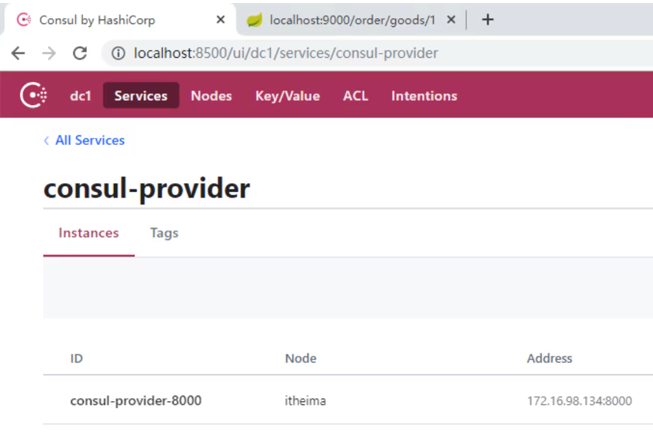The image size is (653, 435).
Task: Click the Consul logo in navbar
Action: click(x=33, y=95)
